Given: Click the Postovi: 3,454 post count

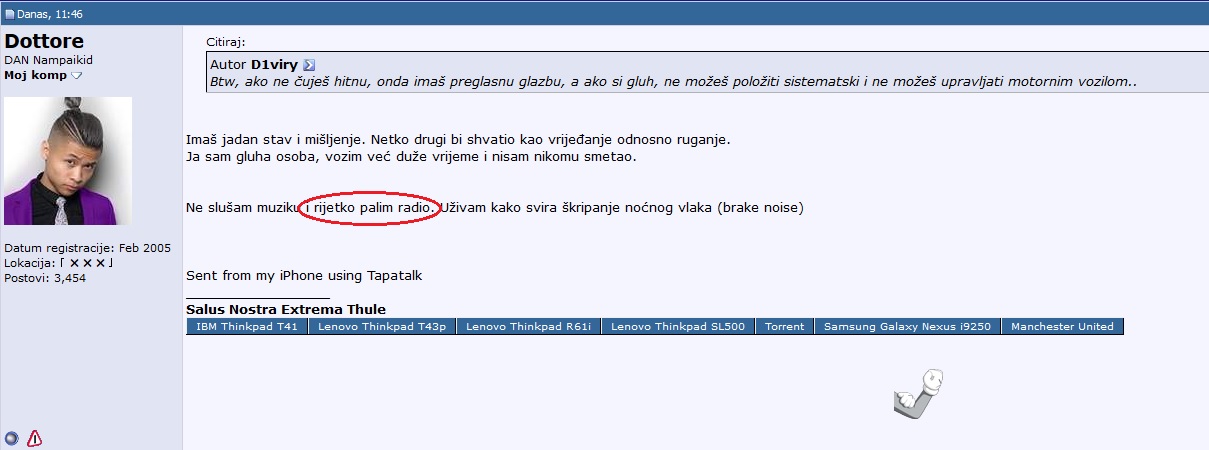Looking at the screenshot, I should 45,278.
